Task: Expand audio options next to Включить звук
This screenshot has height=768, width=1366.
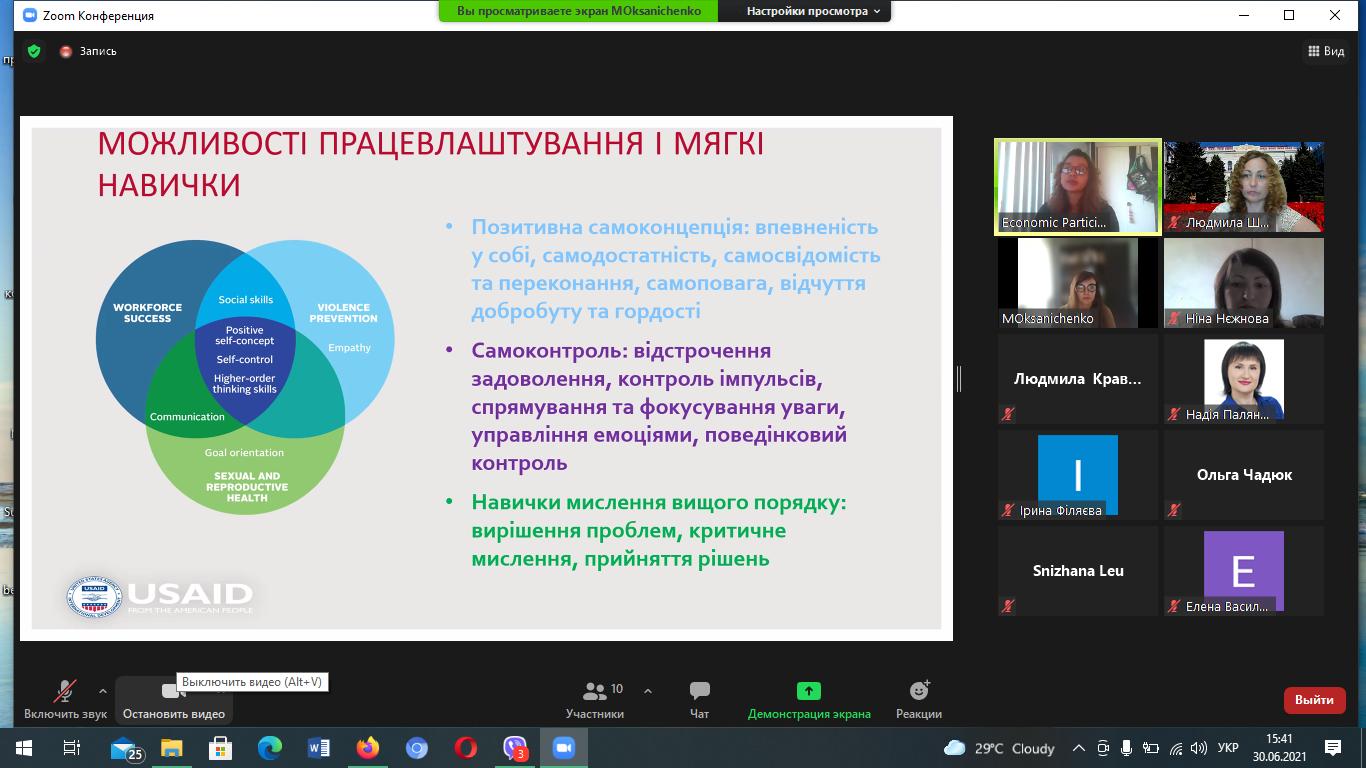Action: [103, 690]
